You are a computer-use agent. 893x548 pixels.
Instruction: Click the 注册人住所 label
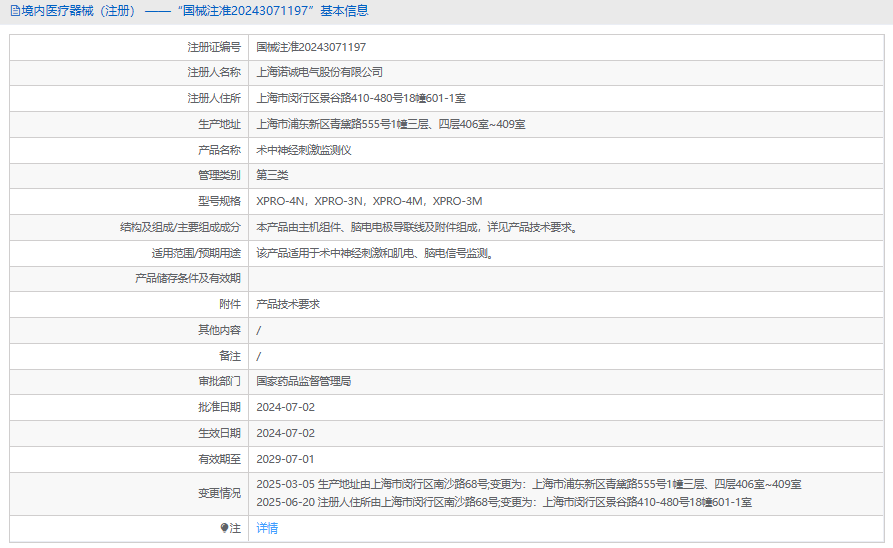click(x=214, y=99)
